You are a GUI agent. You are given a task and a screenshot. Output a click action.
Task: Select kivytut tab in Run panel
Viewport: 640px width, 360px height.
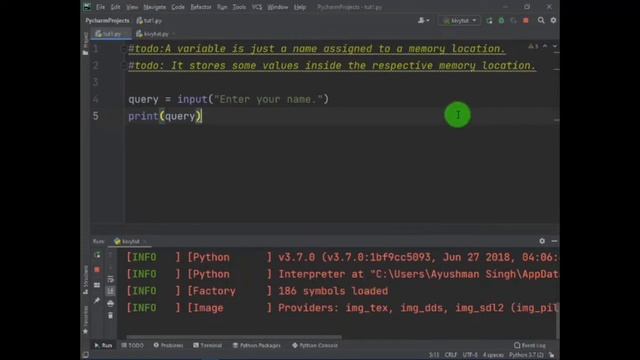coord(130,242)
